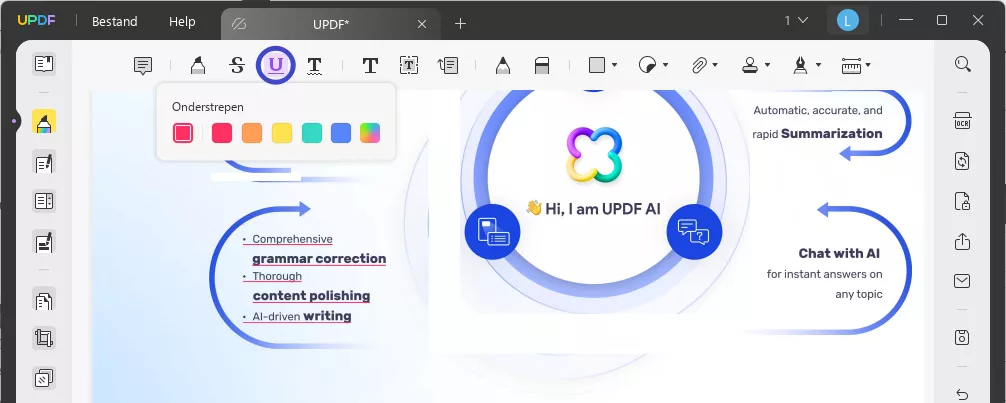The height and width of the screenshot is (403, 1006).
Task: Open the watermark and background tools in sidebar
Action: [x=44, y=379]
